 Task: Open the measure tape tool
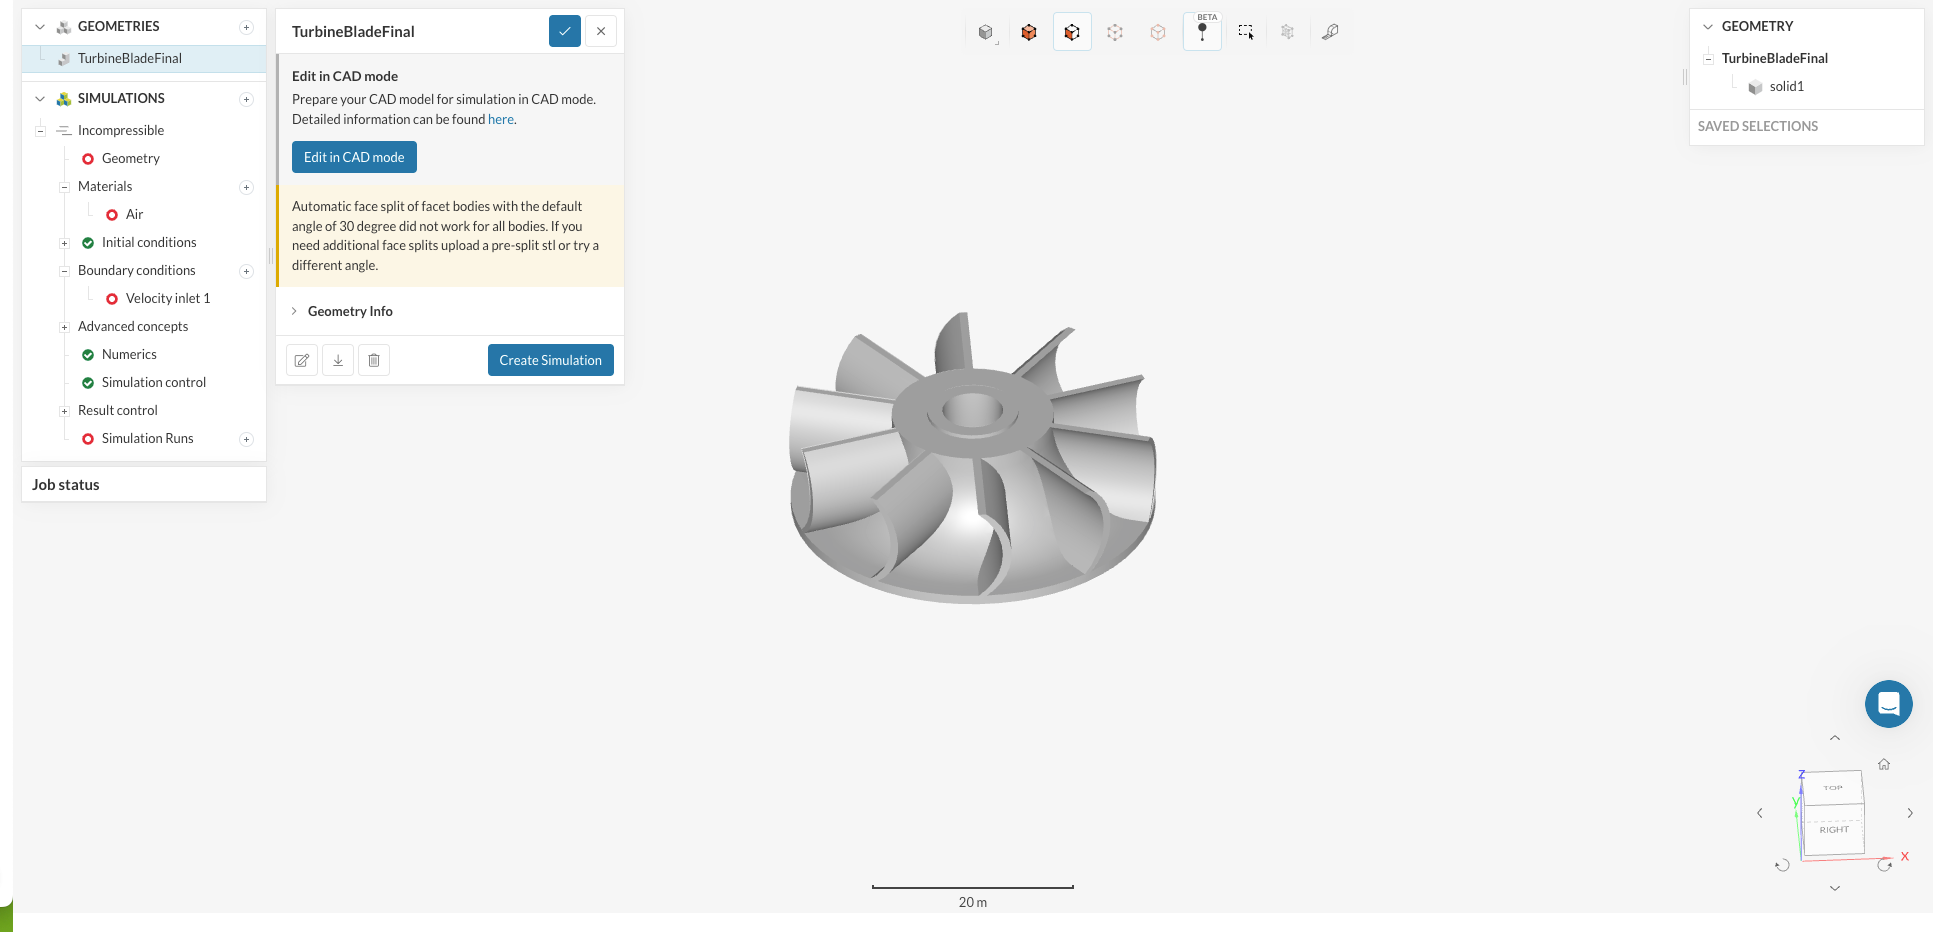click(x=1330, y=32)
